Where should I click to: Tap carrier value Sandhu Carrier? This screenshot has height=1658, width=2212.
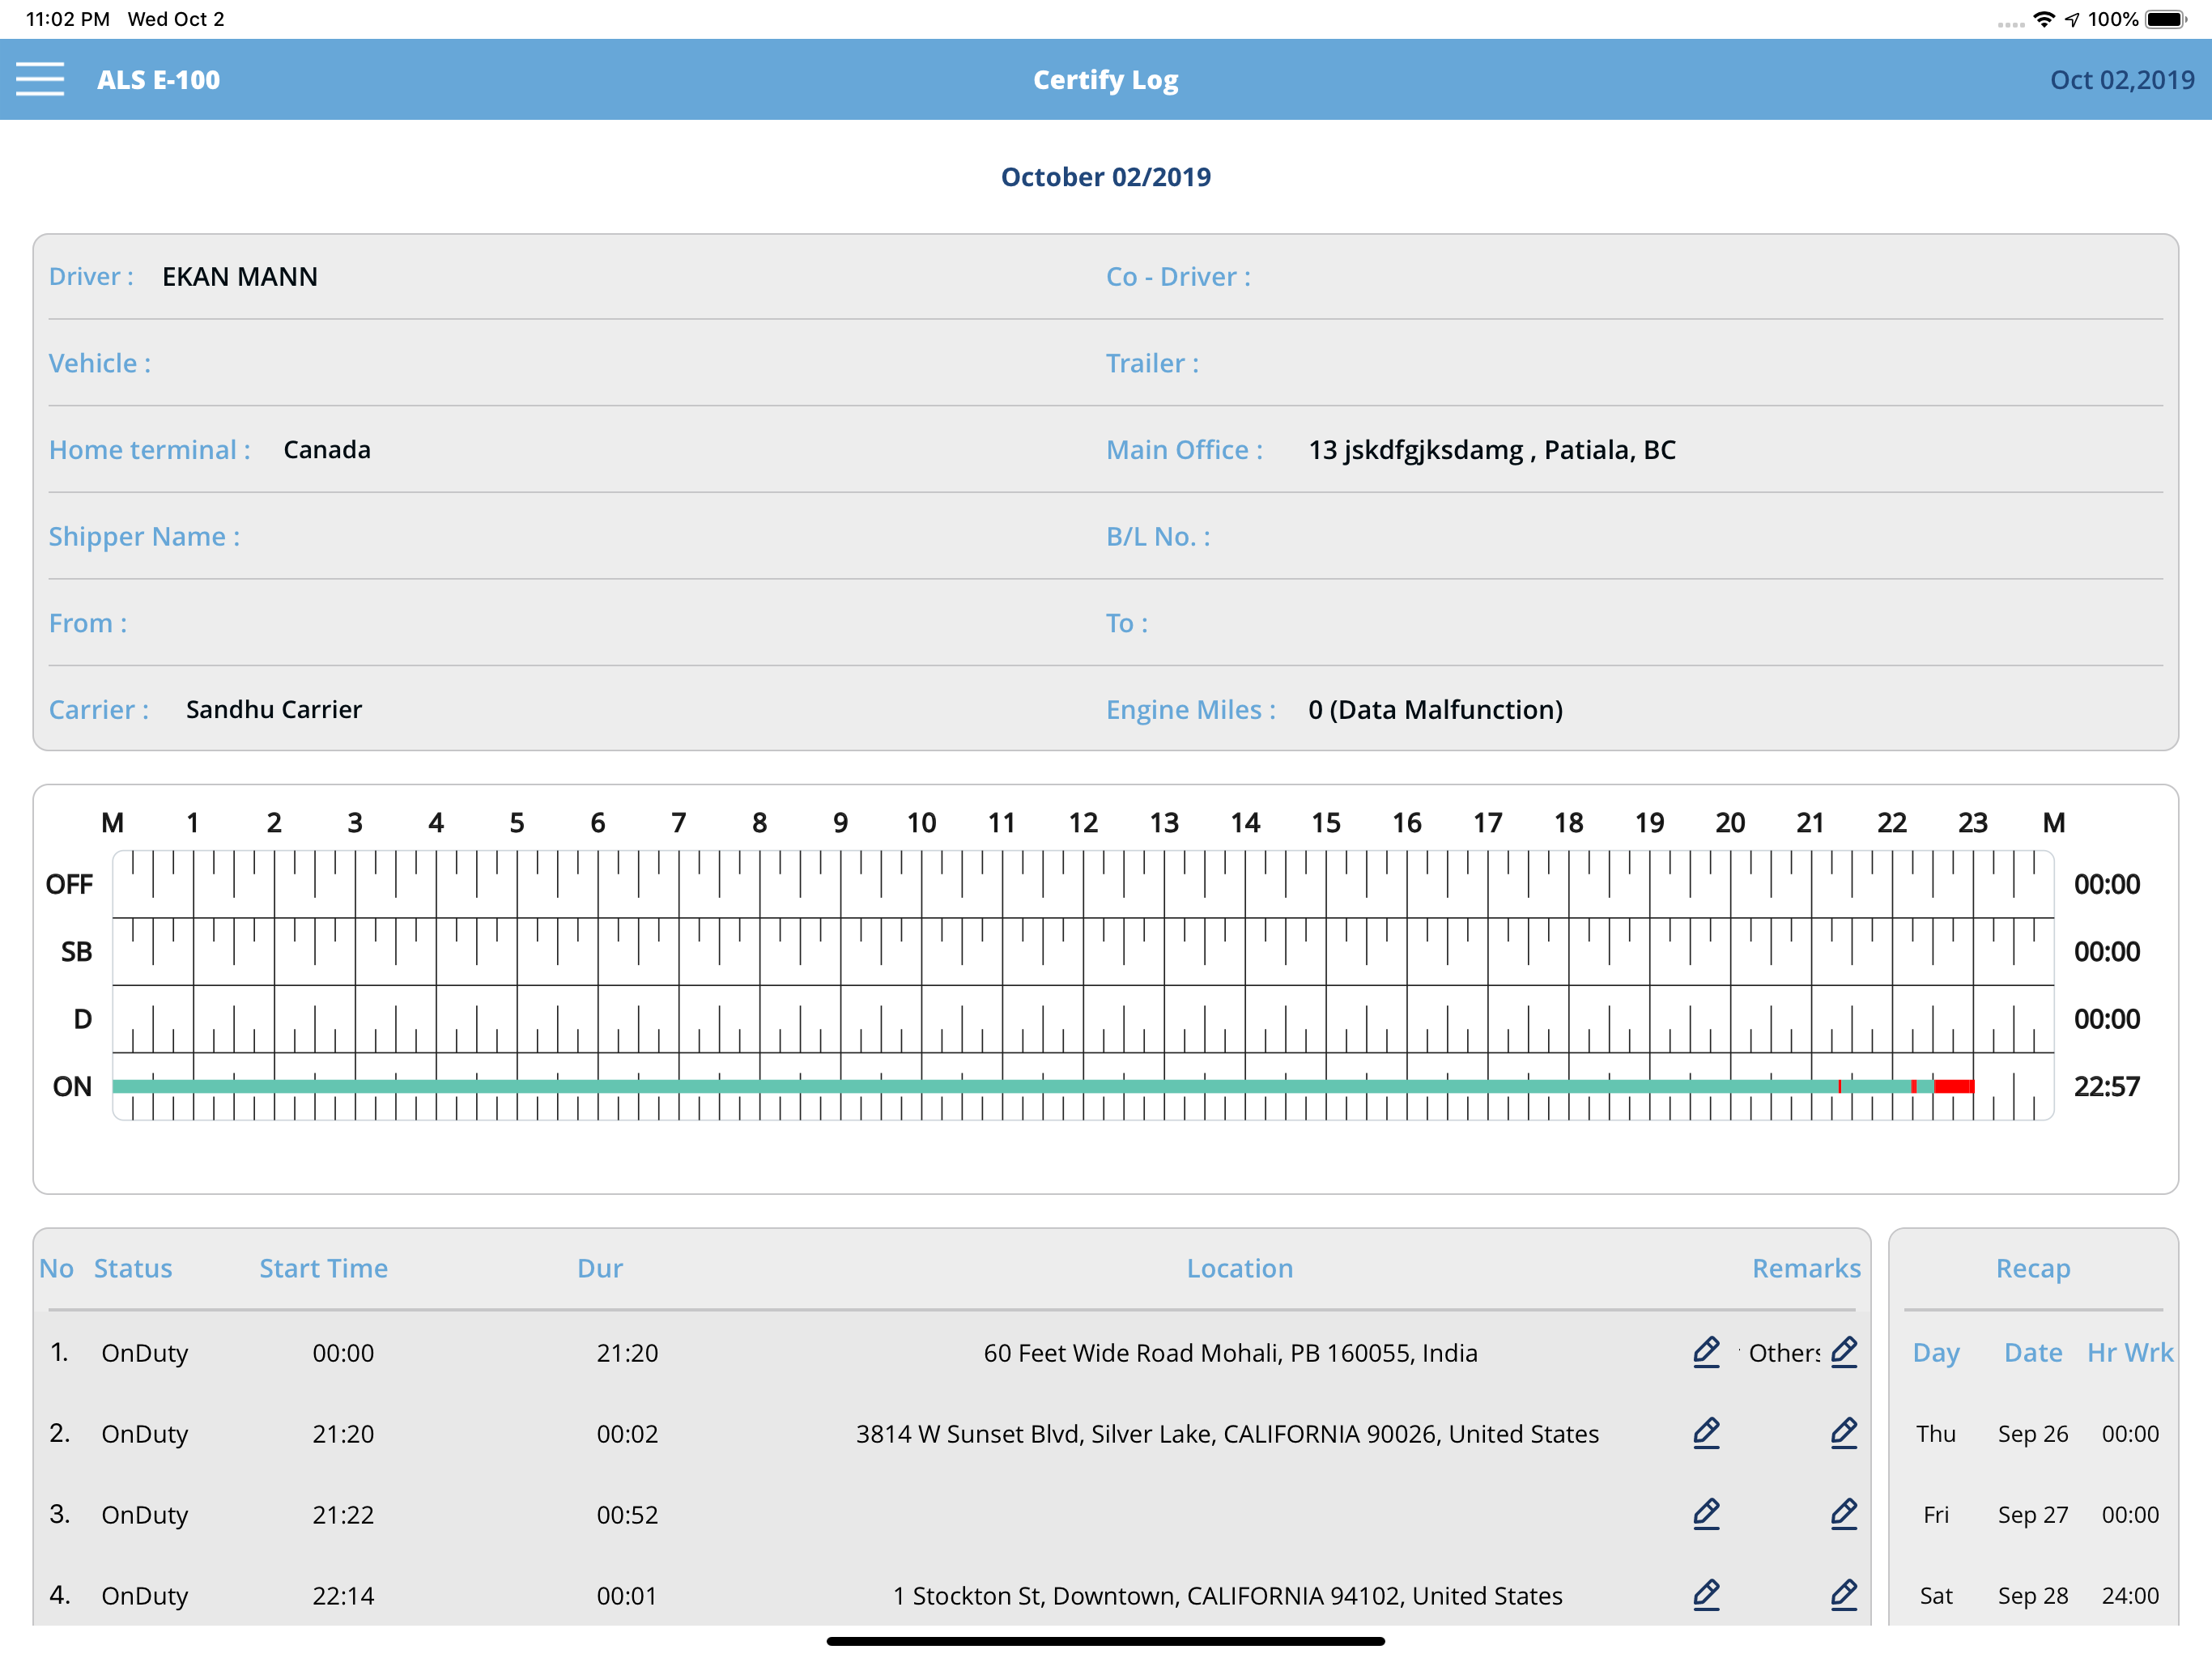(274, 710)
